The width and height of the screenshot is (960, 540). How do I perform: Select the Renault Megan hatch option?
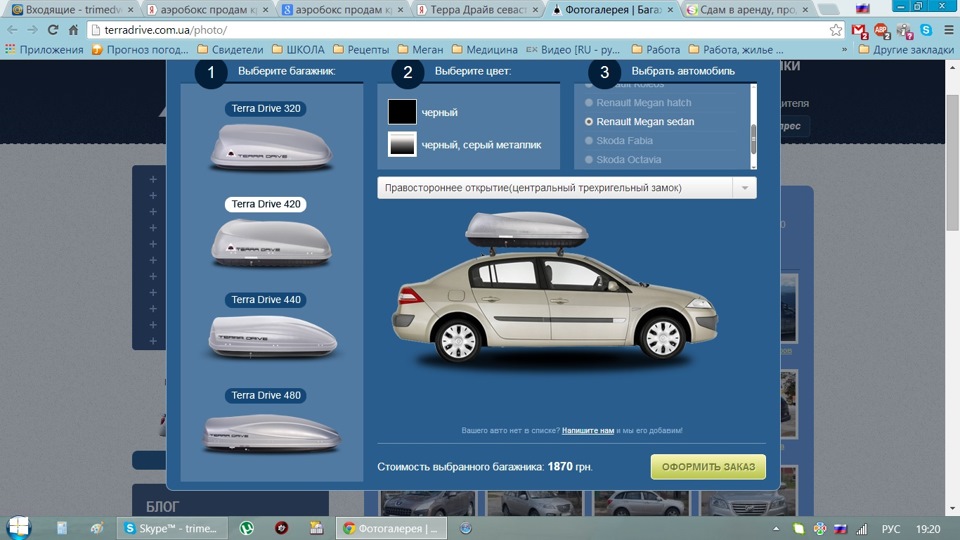pyautogui.click(x=638, y=103)
